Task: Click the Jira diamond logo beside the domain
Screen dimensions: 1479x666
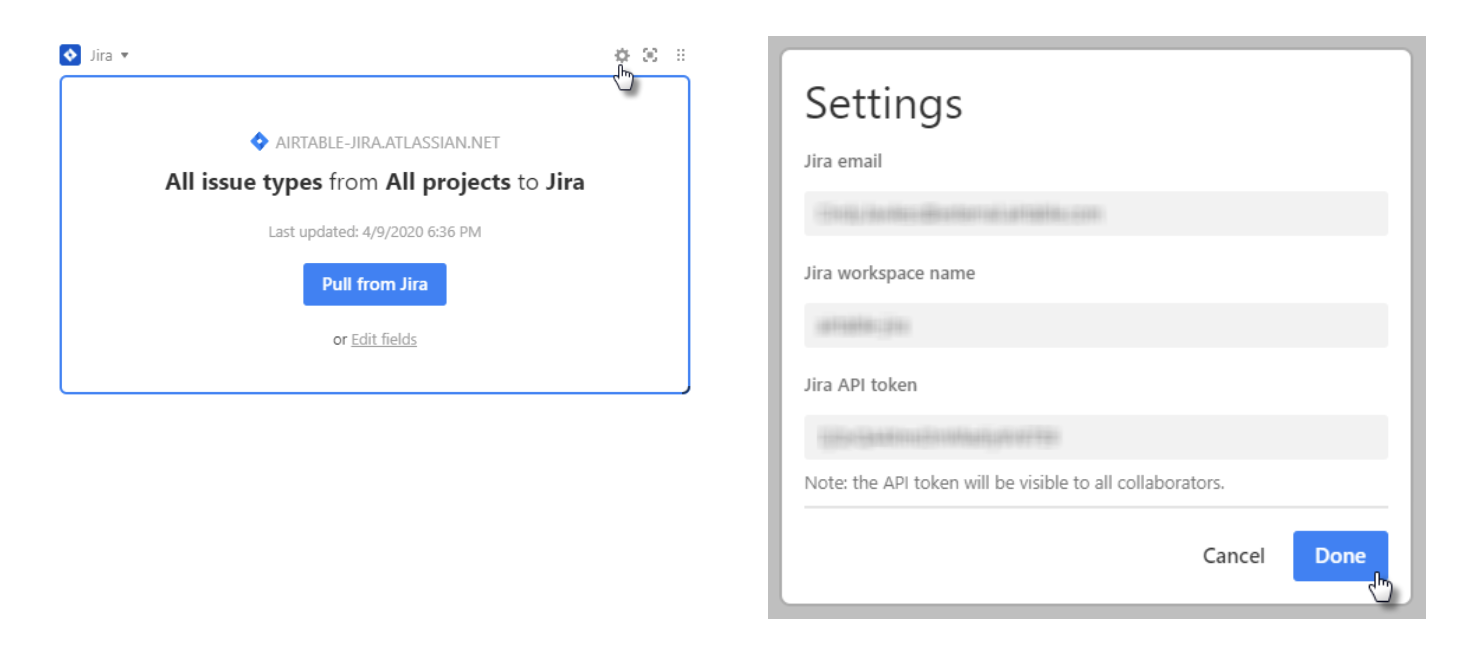Action: 259,142
